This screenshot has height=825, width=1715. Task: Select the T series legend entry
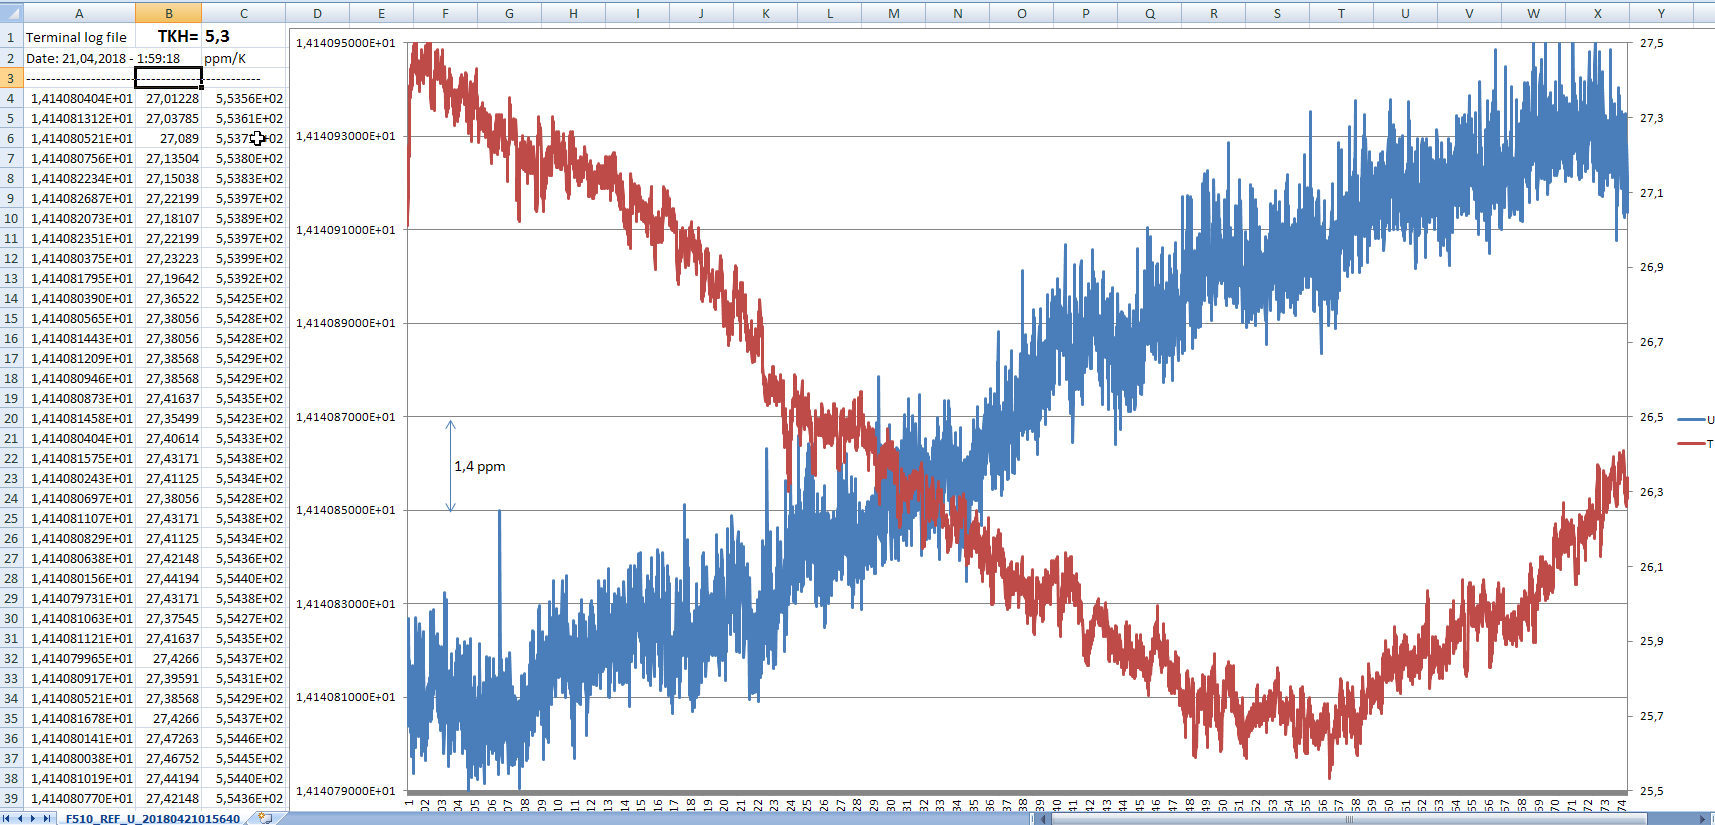click(1695, 444)
